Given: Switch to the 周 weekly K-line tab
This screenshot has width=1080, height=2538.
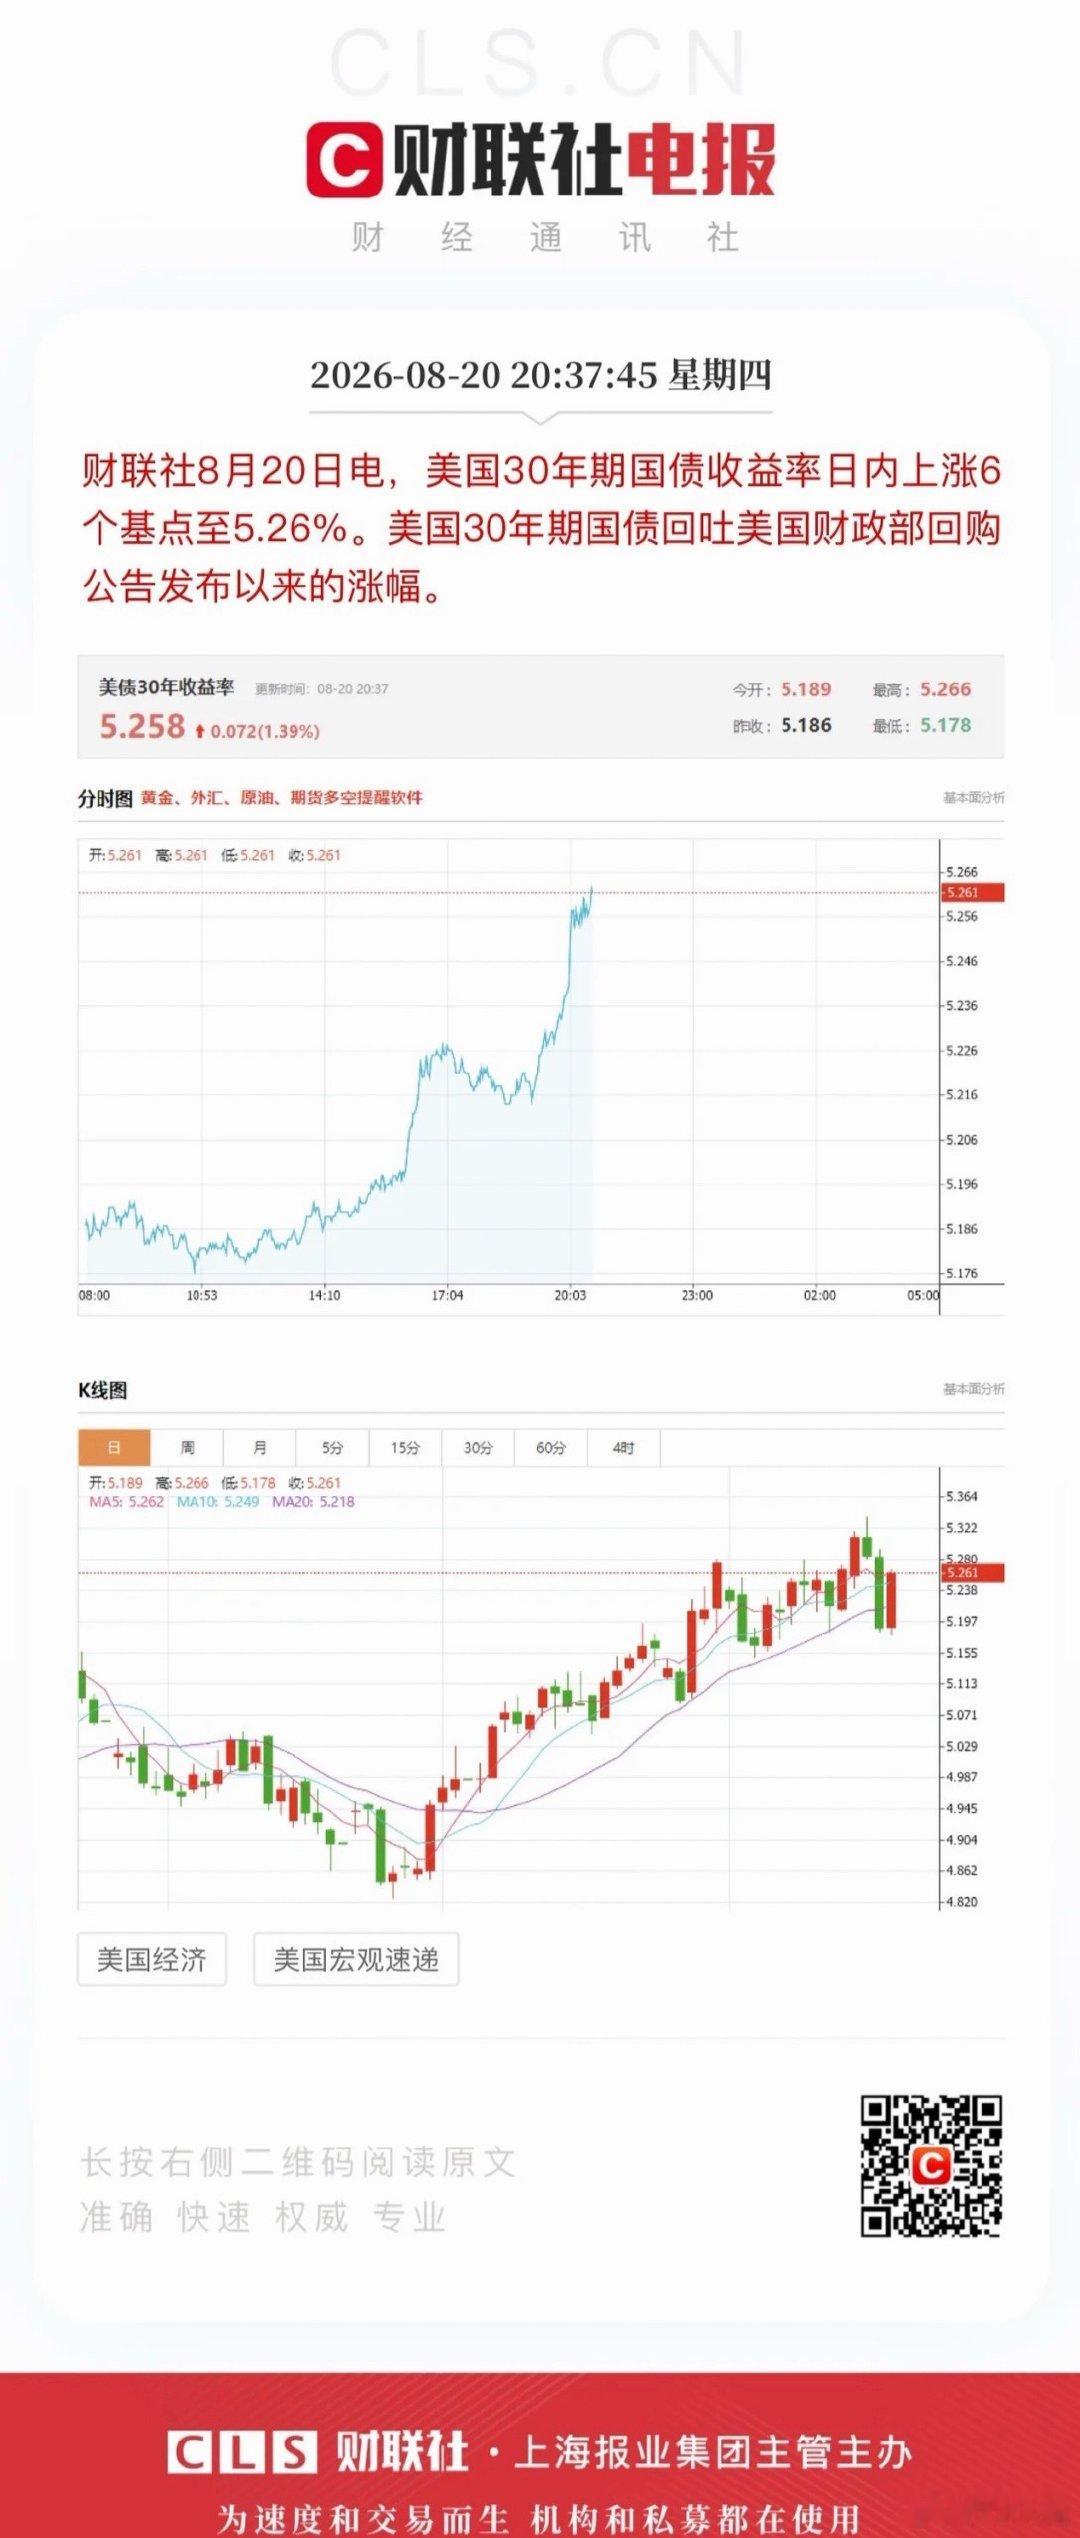Looking at the screenshot, I should click(x=187, y=1447).
